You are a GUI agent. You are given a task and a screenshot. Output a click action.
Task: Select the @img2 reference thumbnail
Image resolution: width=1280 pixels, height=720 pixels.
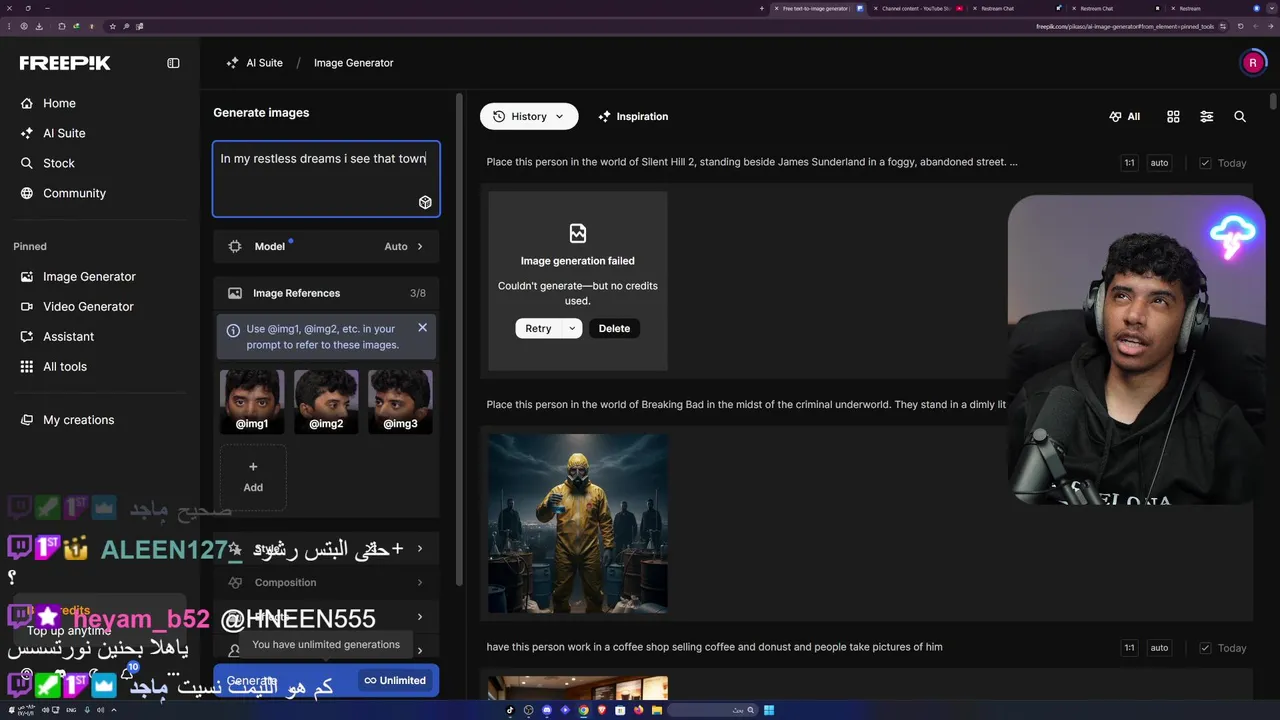(x=326, y=401)
